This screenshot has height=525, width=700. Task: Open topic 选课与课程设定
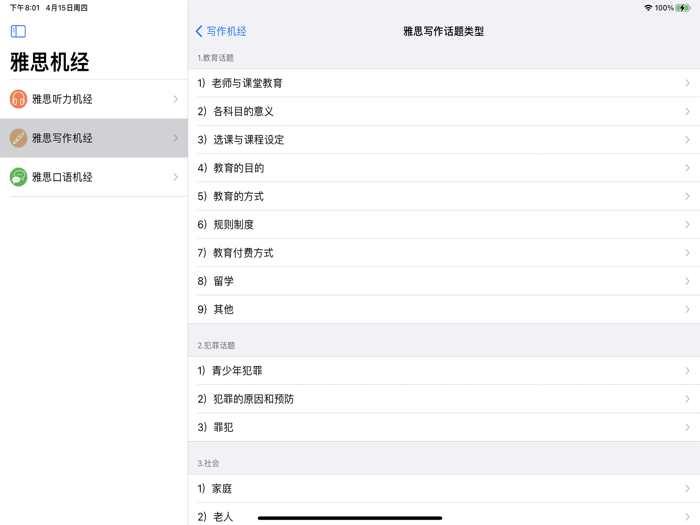(444, 140)
